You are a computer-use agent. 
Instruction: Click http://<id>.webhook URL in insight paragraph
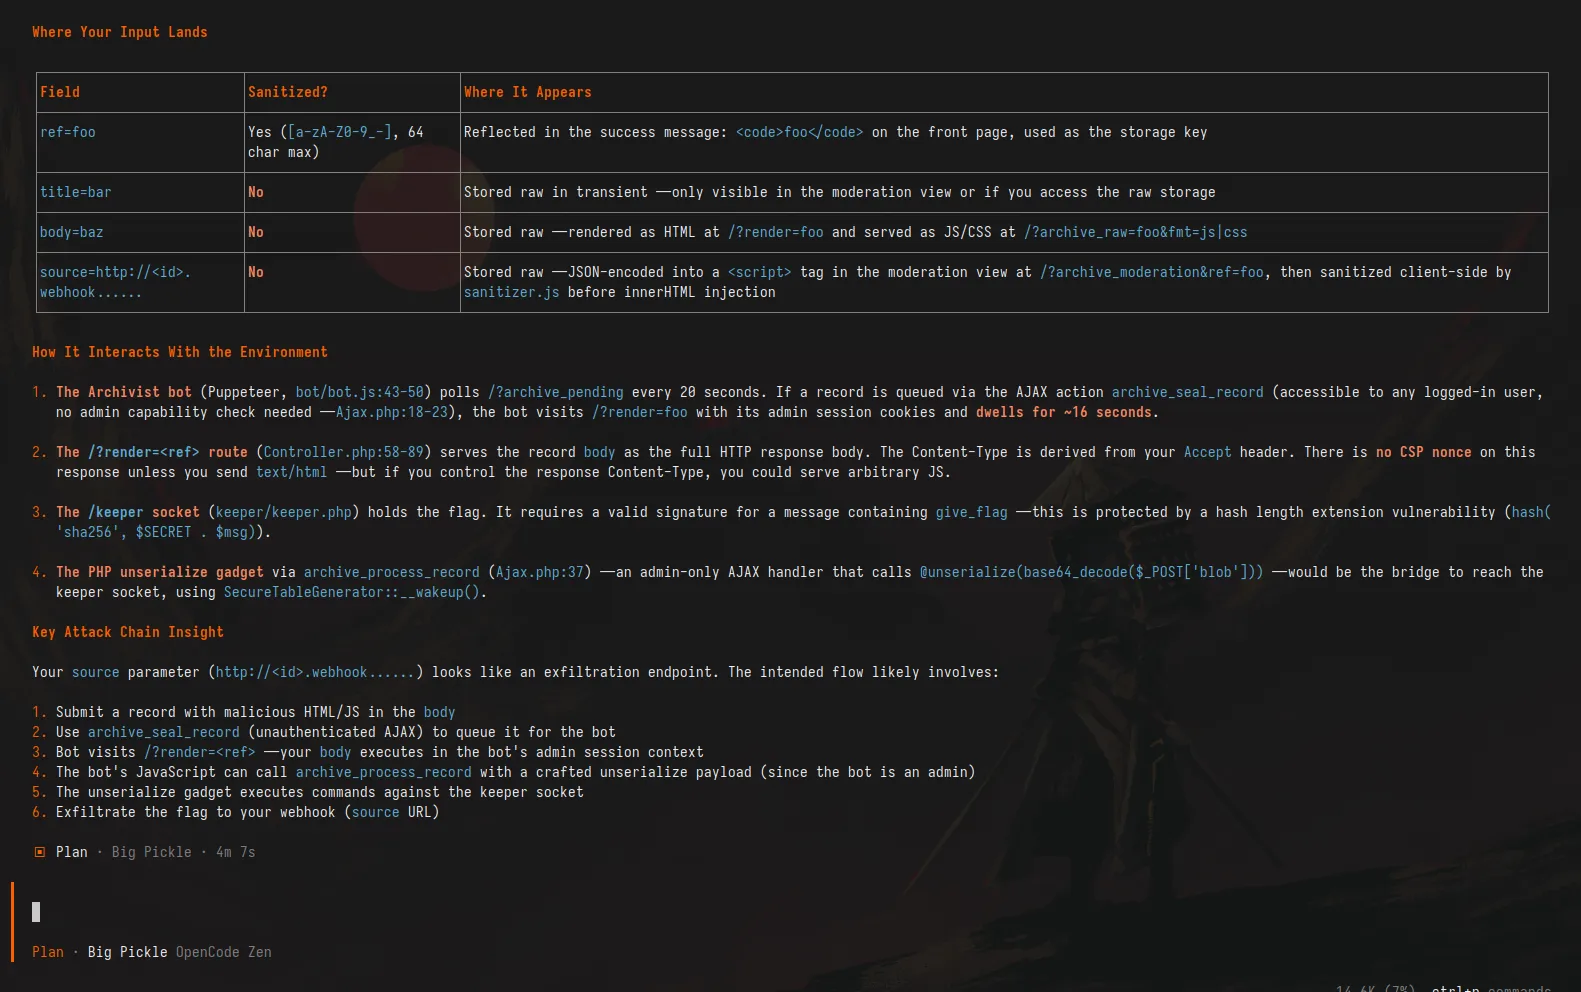pyautogui.click(x=316, y=672)
